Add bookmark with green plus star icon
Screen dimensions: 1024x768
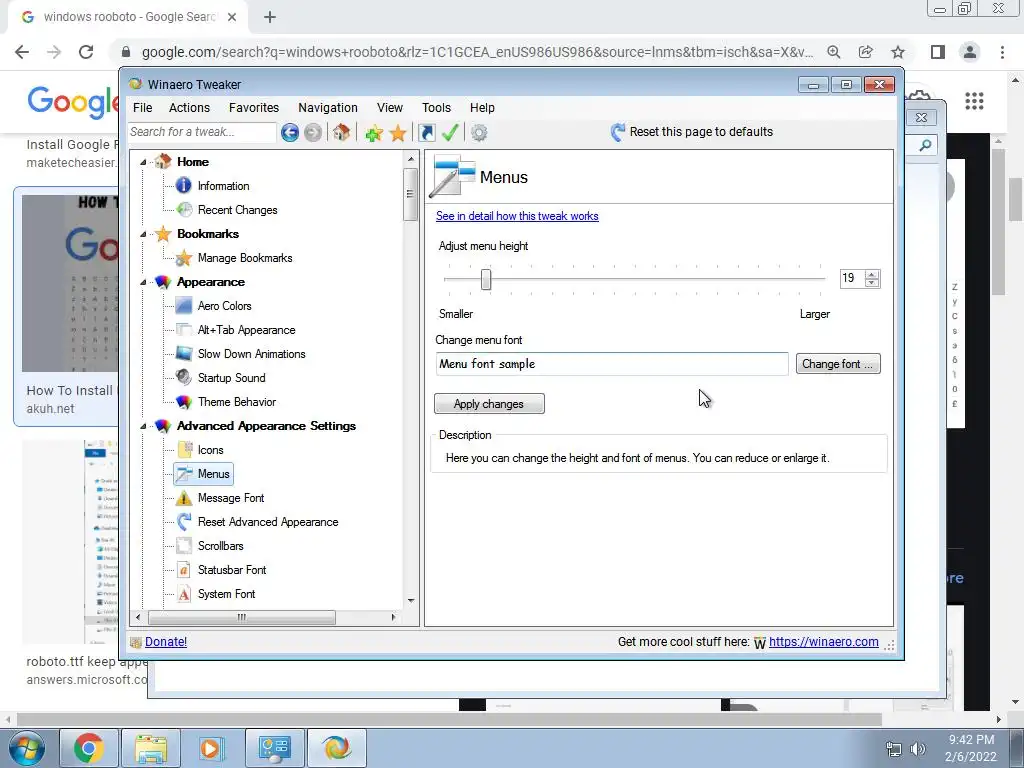tap(374, 133)
